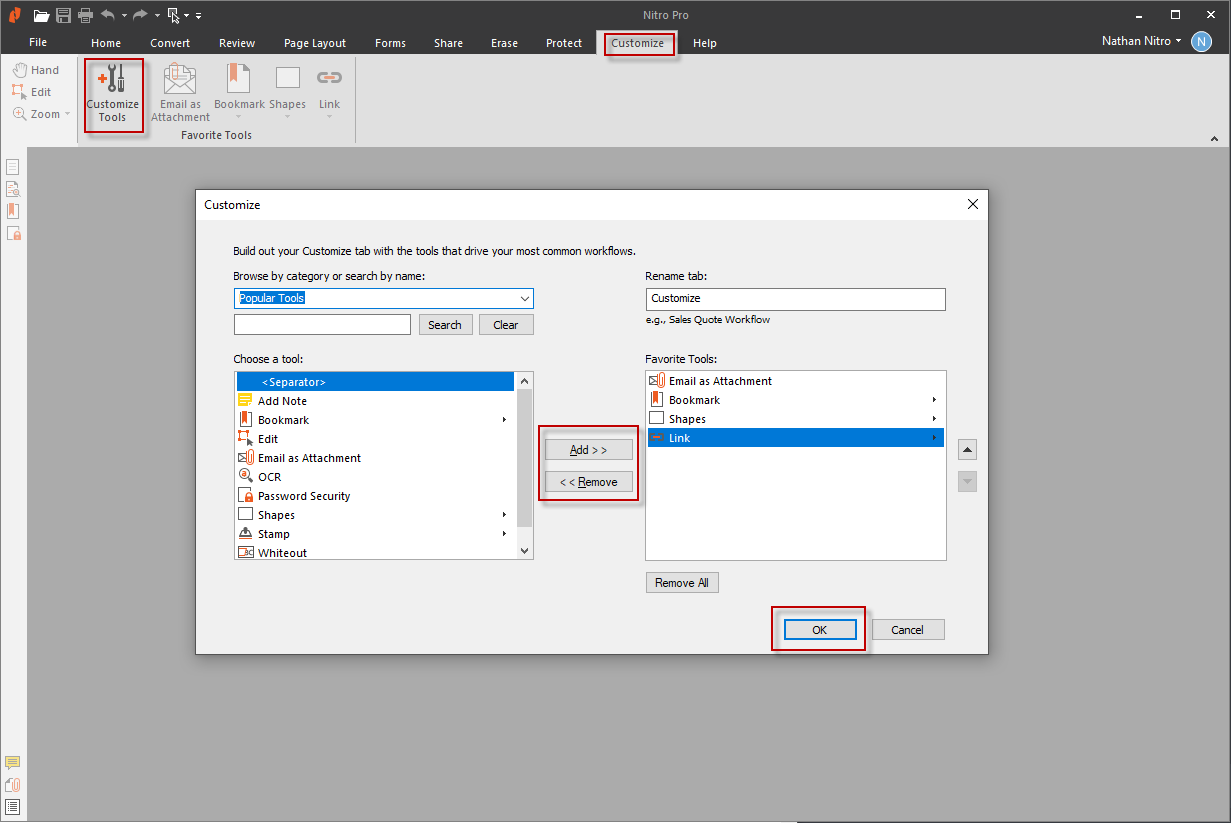
Task: Save the document using the Save icon
Action: pos(62,15)
